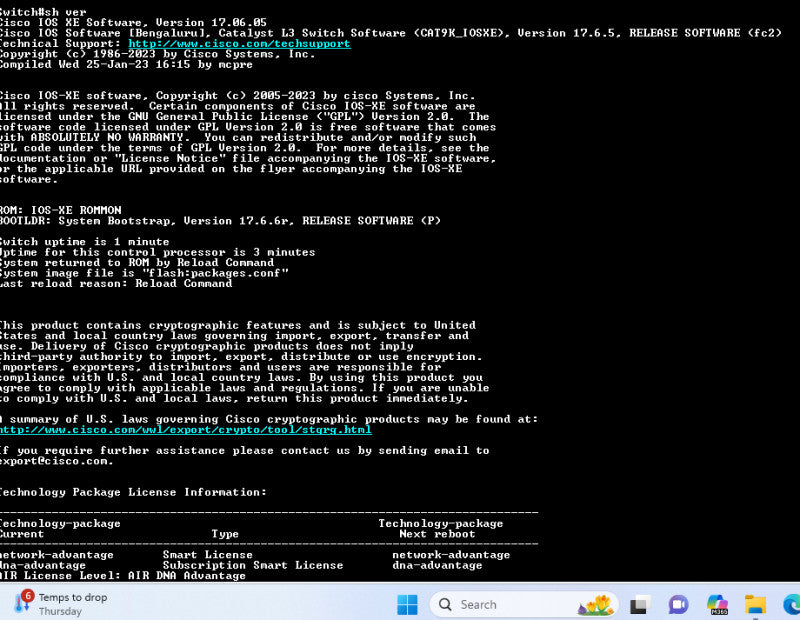Open the Windows Start menu
The height and width of the screenshot is (620, 800).
pyautogui.click(x=407, y=605)
